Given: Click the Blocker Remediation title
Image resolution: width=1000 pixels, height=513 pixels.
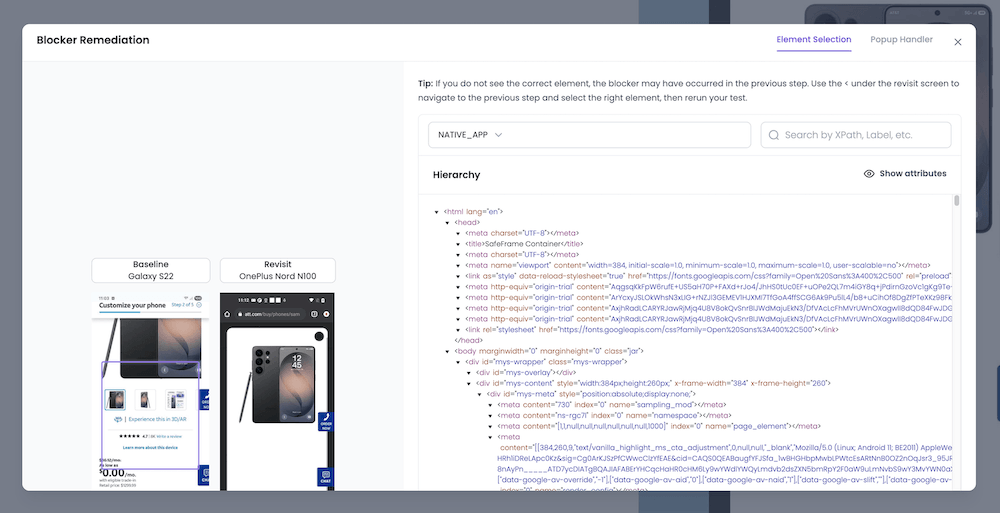Looking at the screenshot, I should click(93, 40).
